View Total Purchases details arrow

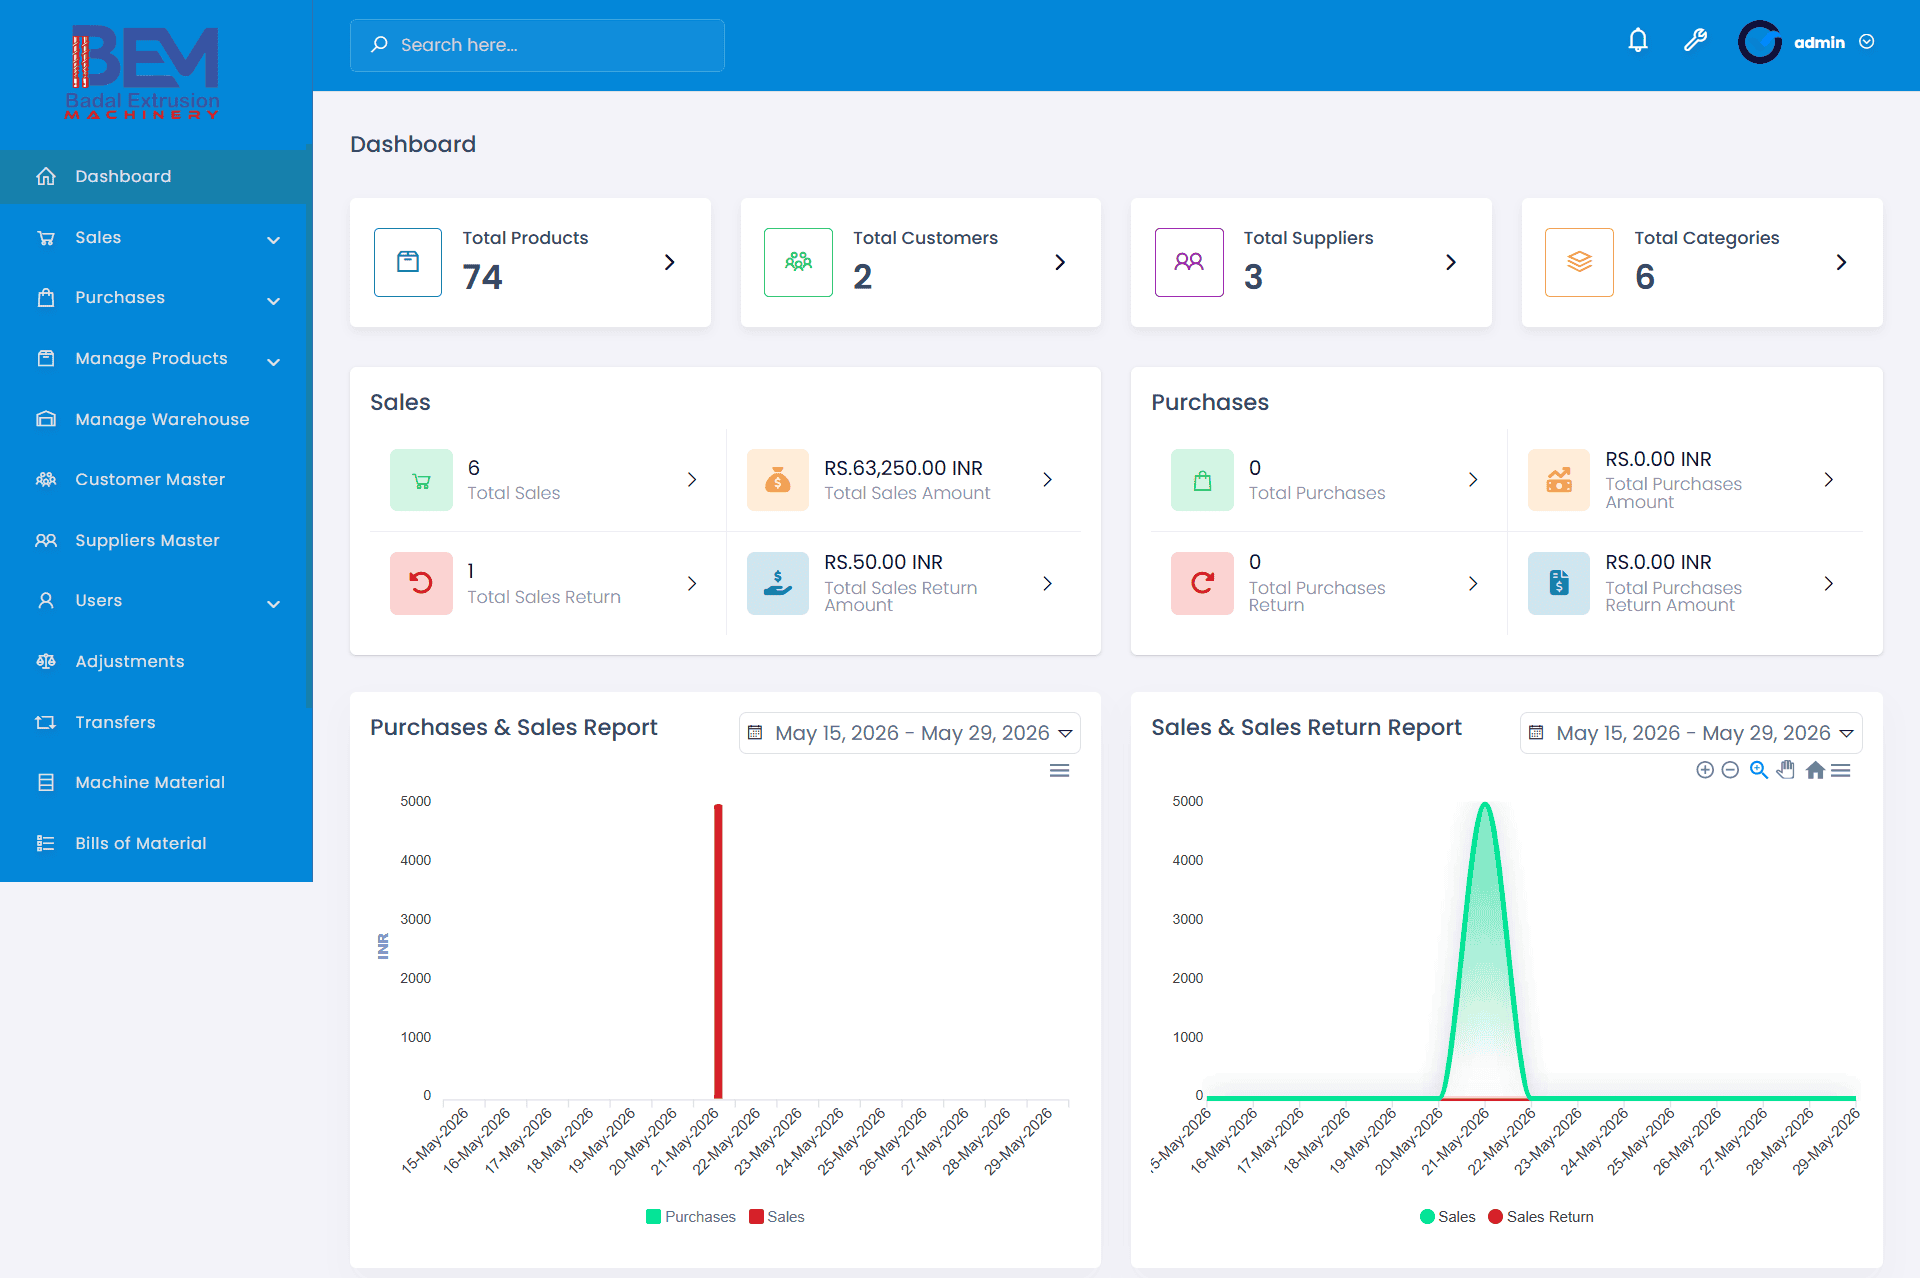pyautogui.click(x=1473, y=480)
